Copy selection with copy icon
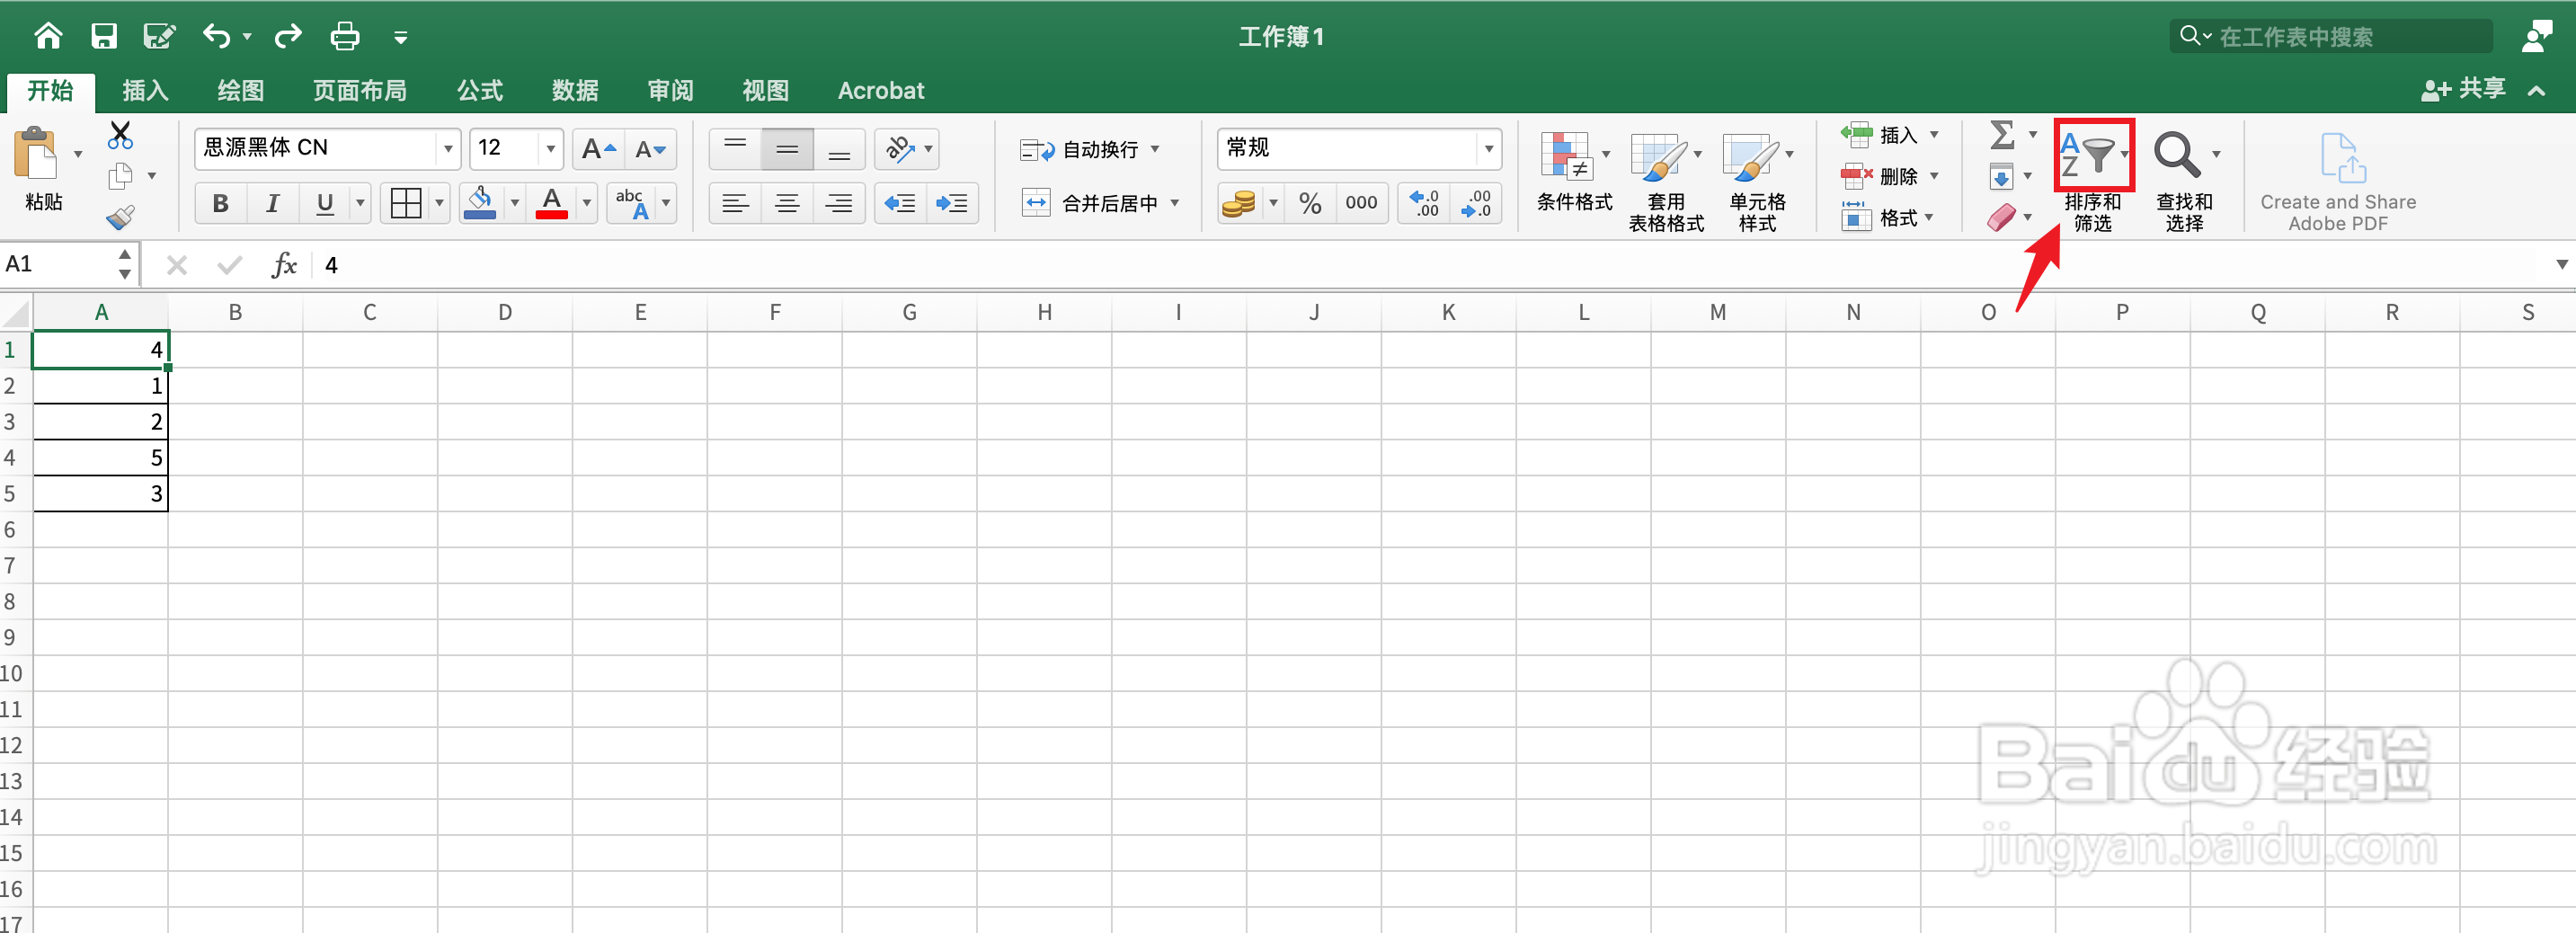2576x933 pixels. (120, 176)
